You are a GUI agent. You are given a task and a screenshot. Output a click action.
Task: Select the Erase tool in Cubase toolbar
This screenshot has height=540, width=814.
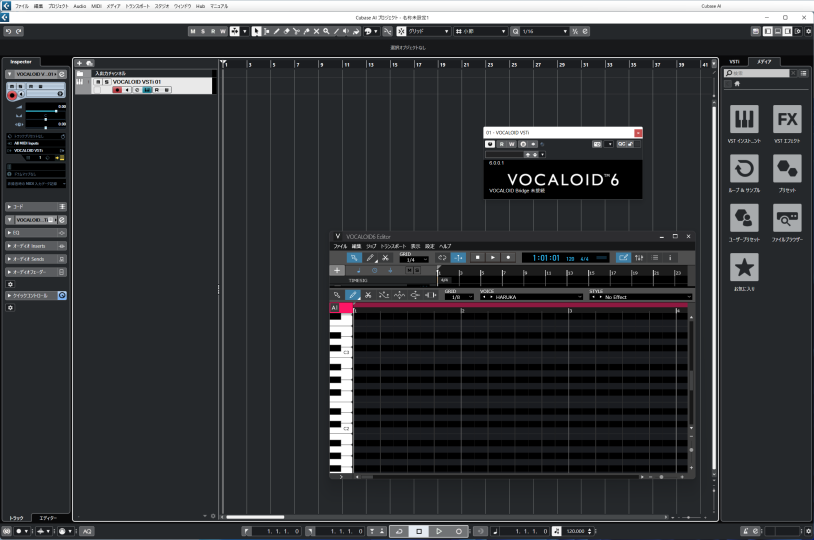[x=287, y=32]
